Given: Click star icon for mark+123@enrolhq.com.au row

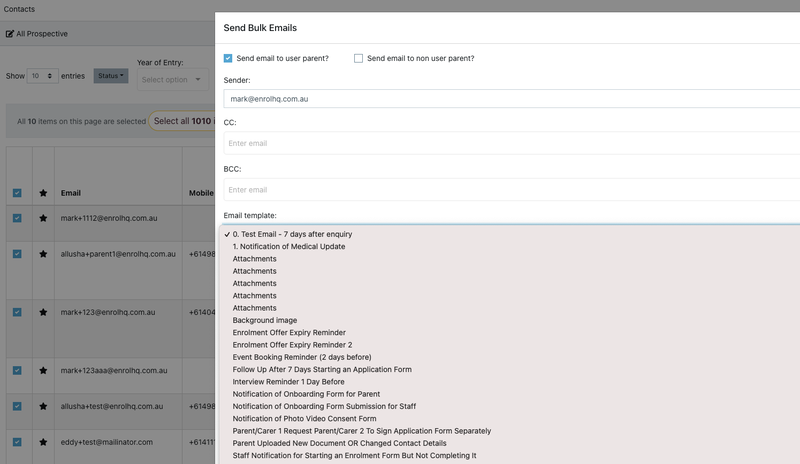Looking at the screenshot, I should pos(43,312).
